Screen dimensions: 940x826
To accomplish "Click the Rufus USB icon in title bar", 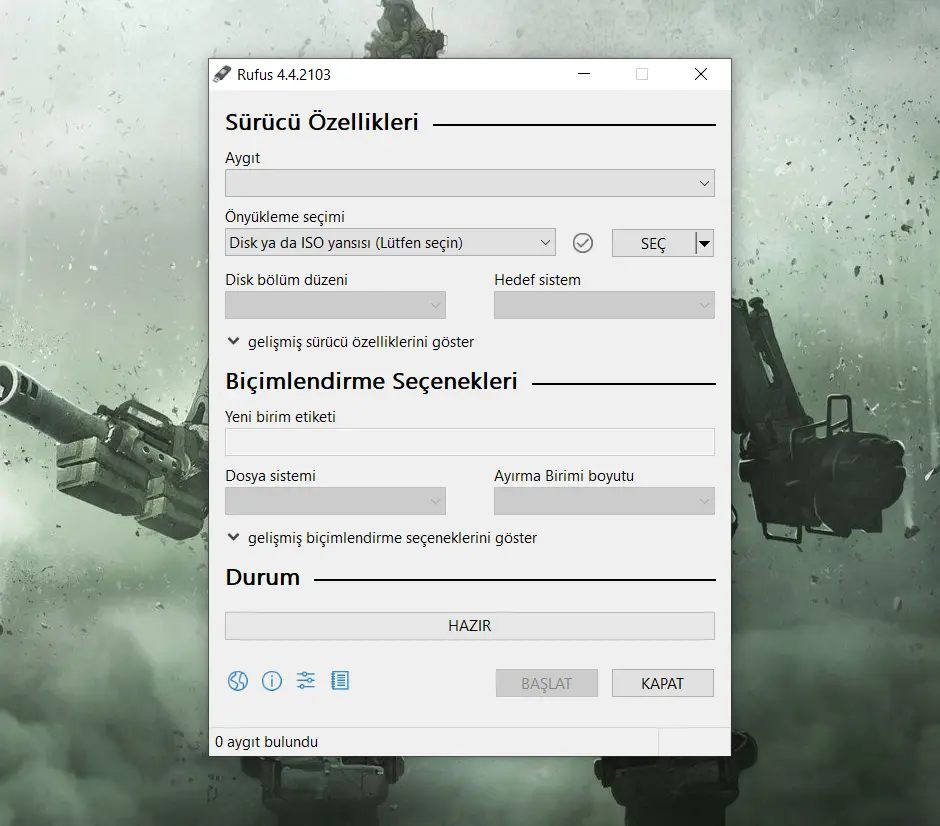I will [222, 74].
